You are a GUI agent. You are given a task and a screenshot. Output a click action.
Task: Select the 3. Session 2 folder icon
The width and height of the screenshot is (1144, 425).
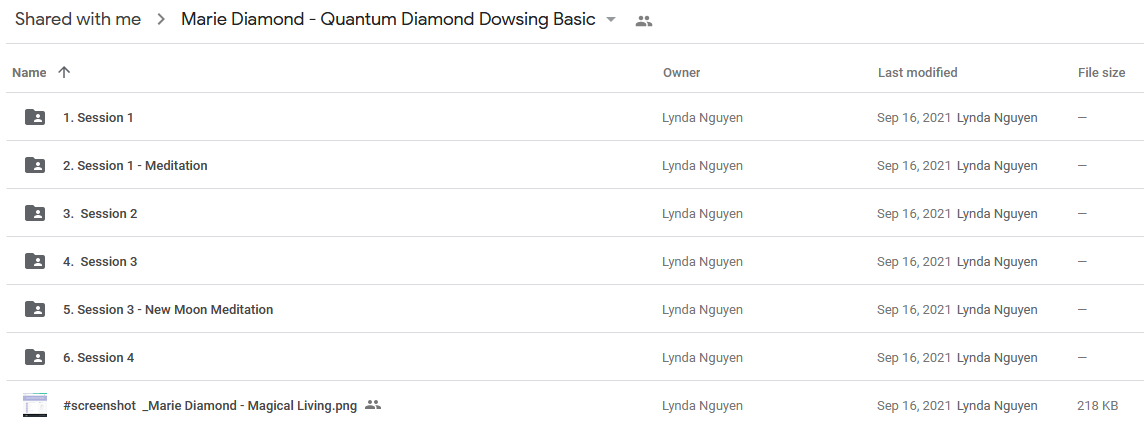tap(35, 214)
